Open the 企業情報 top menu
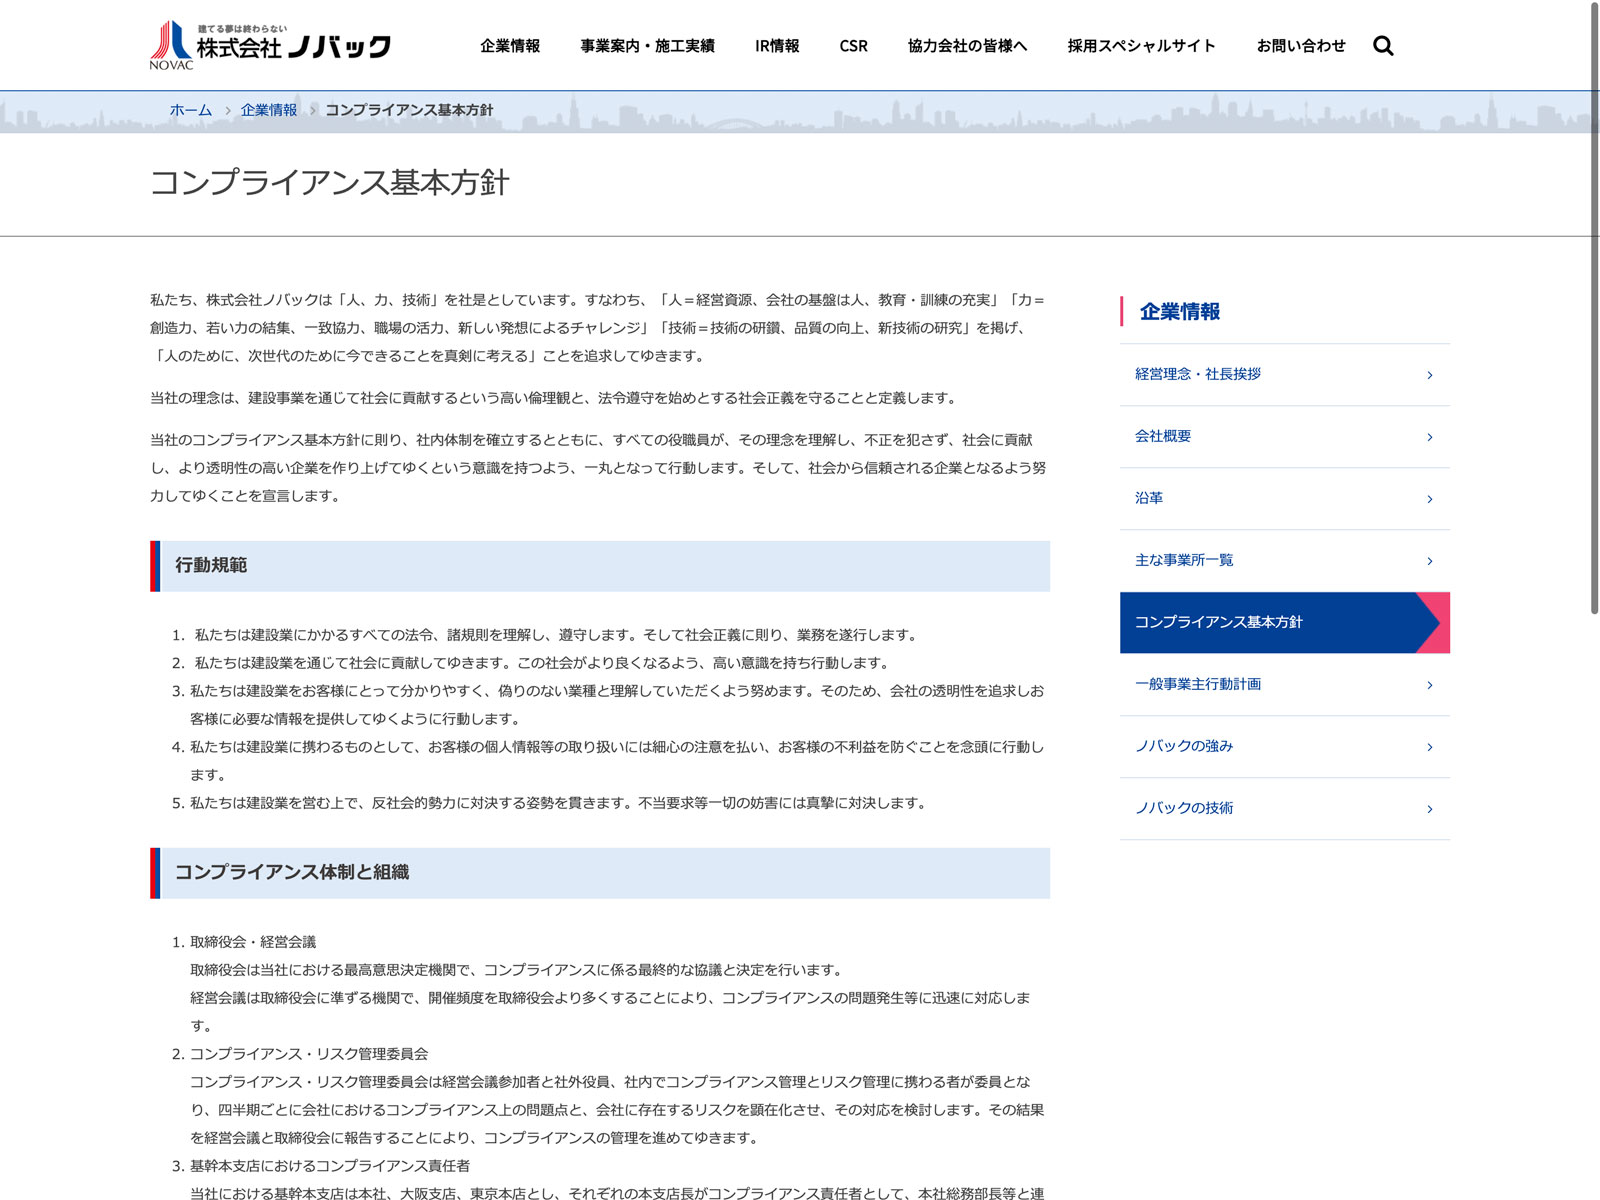Screen dimensions: 1600x1200 point(510,46)
